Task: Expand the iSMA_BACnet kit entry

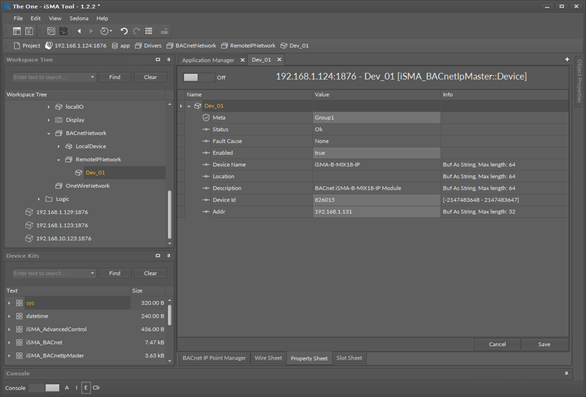Action: (9, 342)
